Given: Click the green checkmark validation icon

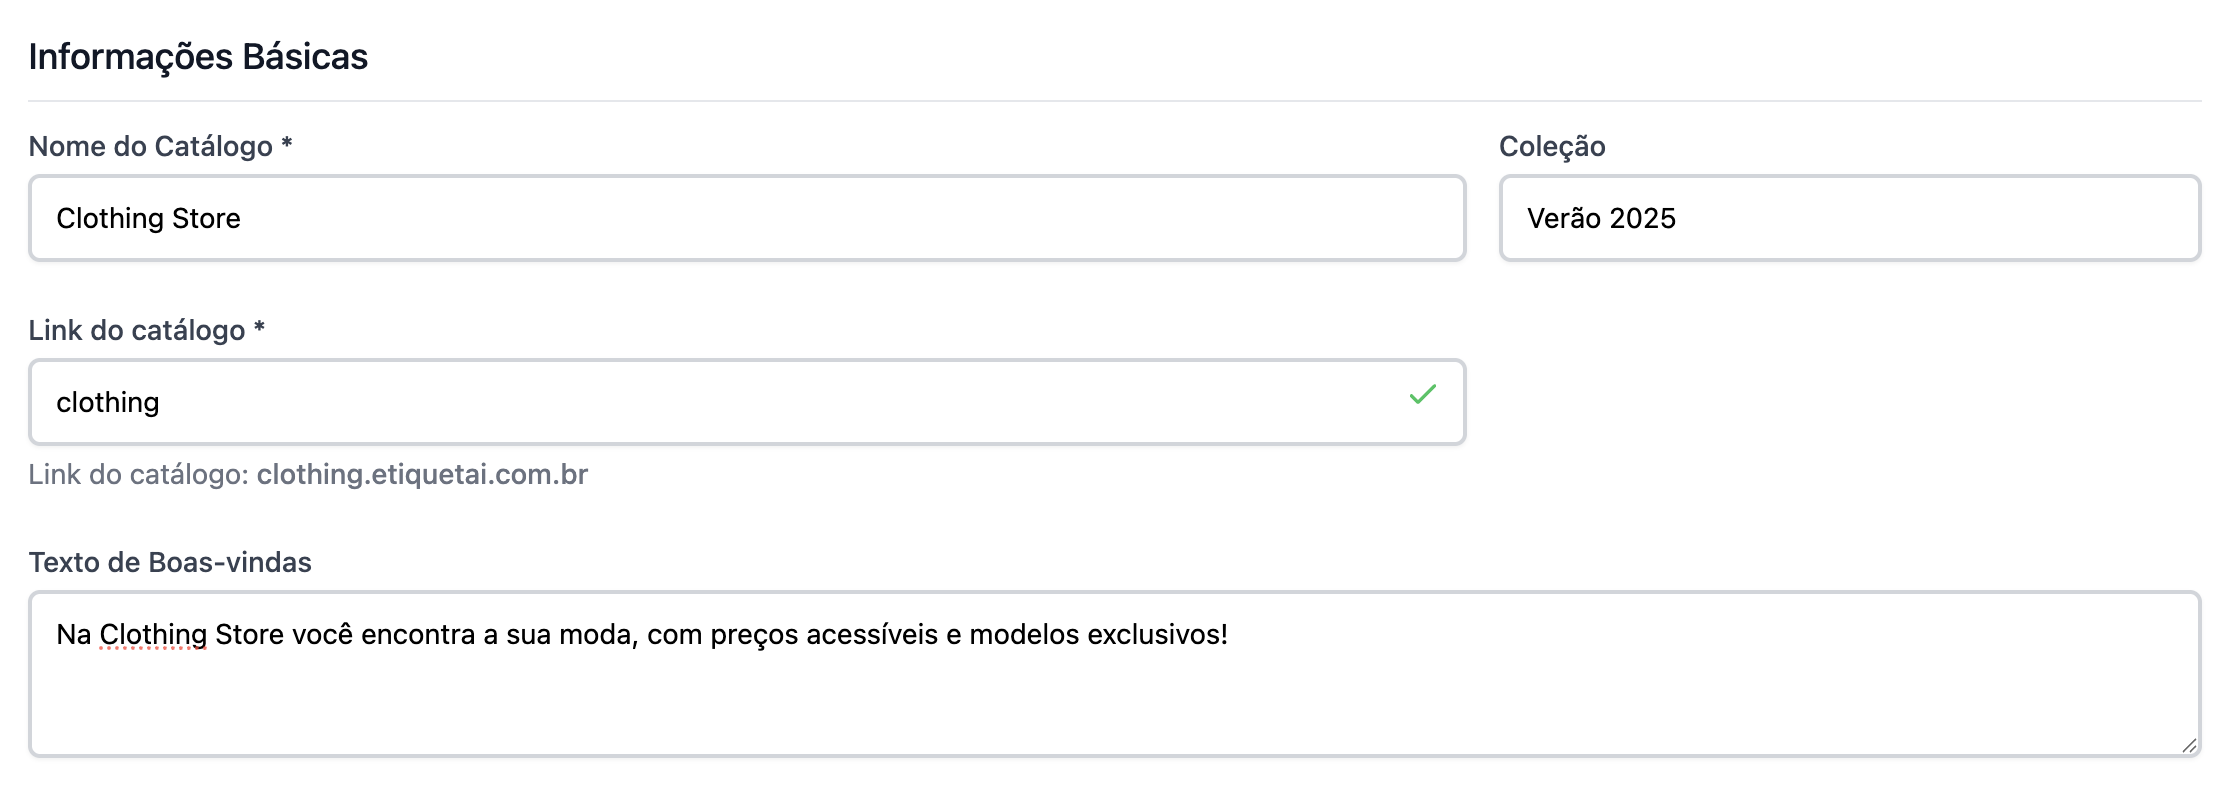Looking at the screenshot, I should [x=1422, y=395].
